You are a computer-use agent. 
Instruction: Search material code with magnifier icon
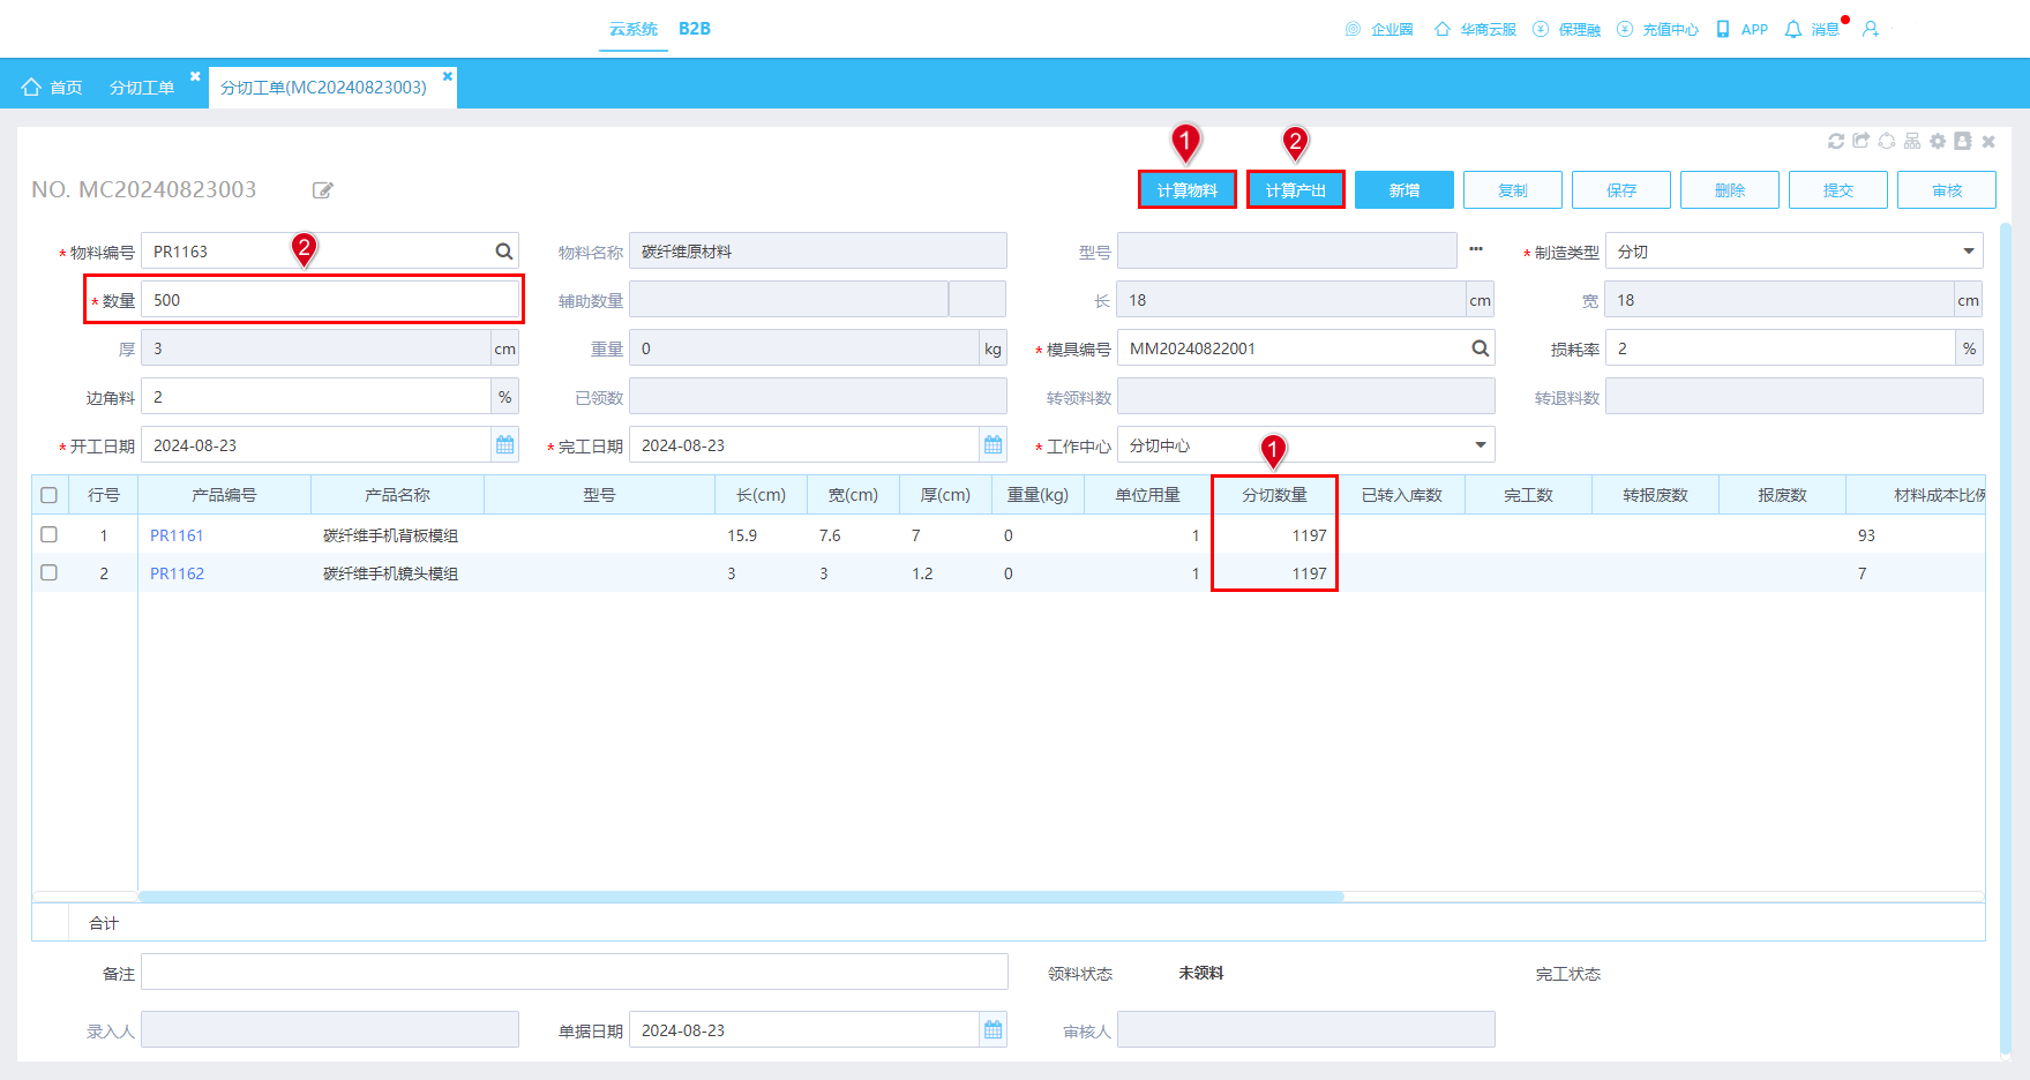coord(504,251)
